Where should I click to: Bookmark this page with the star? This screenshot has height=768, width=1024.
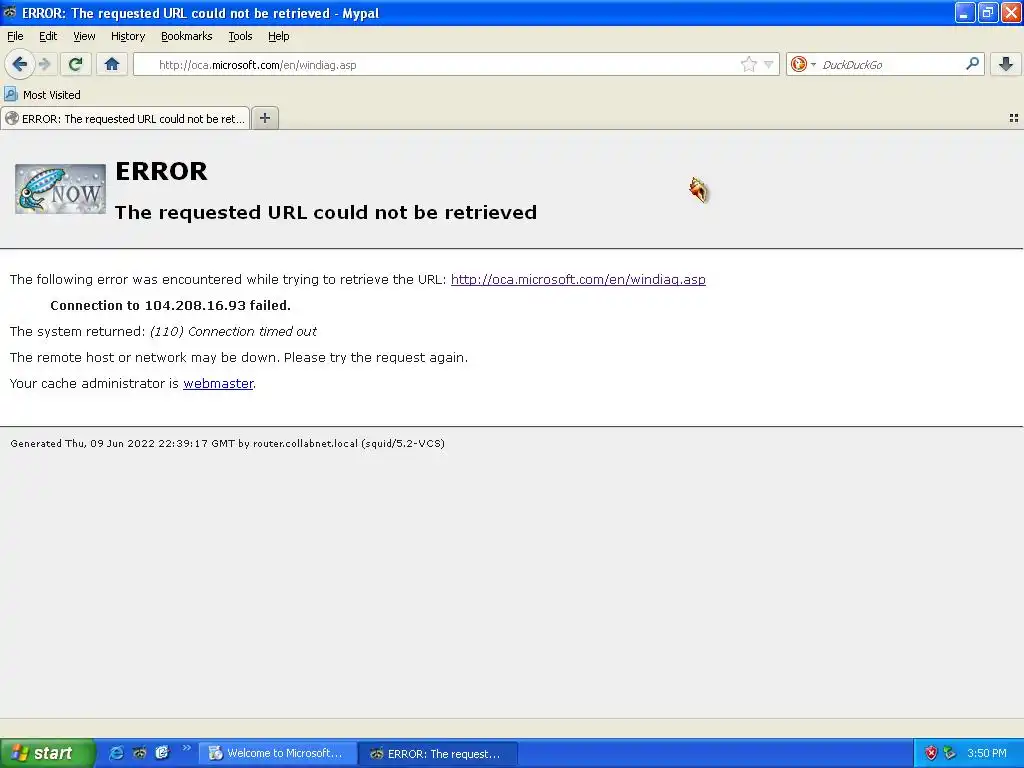click(x=748, y=64)
